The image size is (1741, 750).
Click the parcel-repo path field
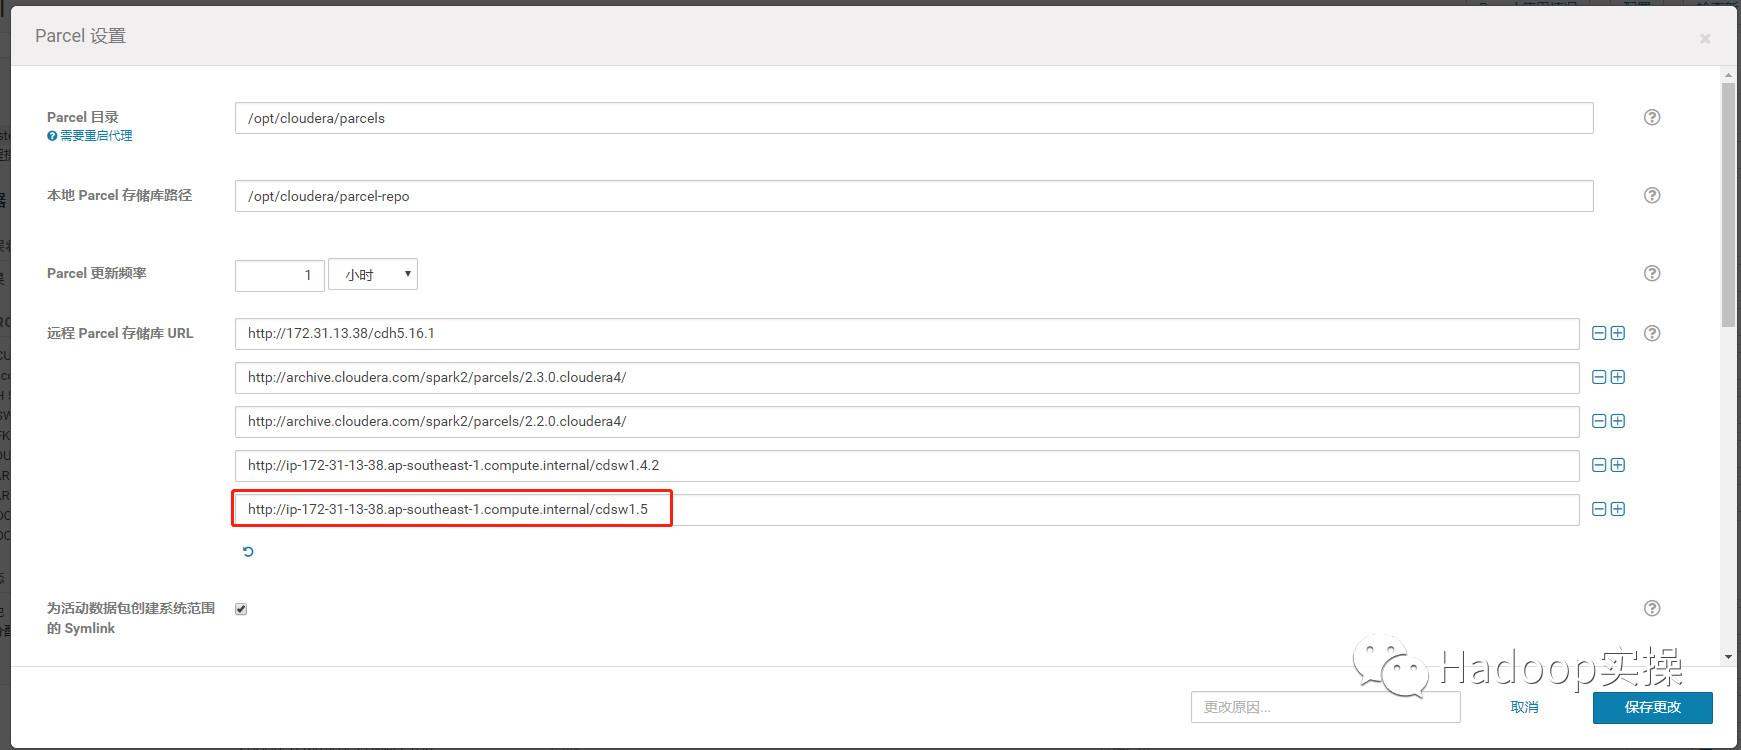pos(914,196)
